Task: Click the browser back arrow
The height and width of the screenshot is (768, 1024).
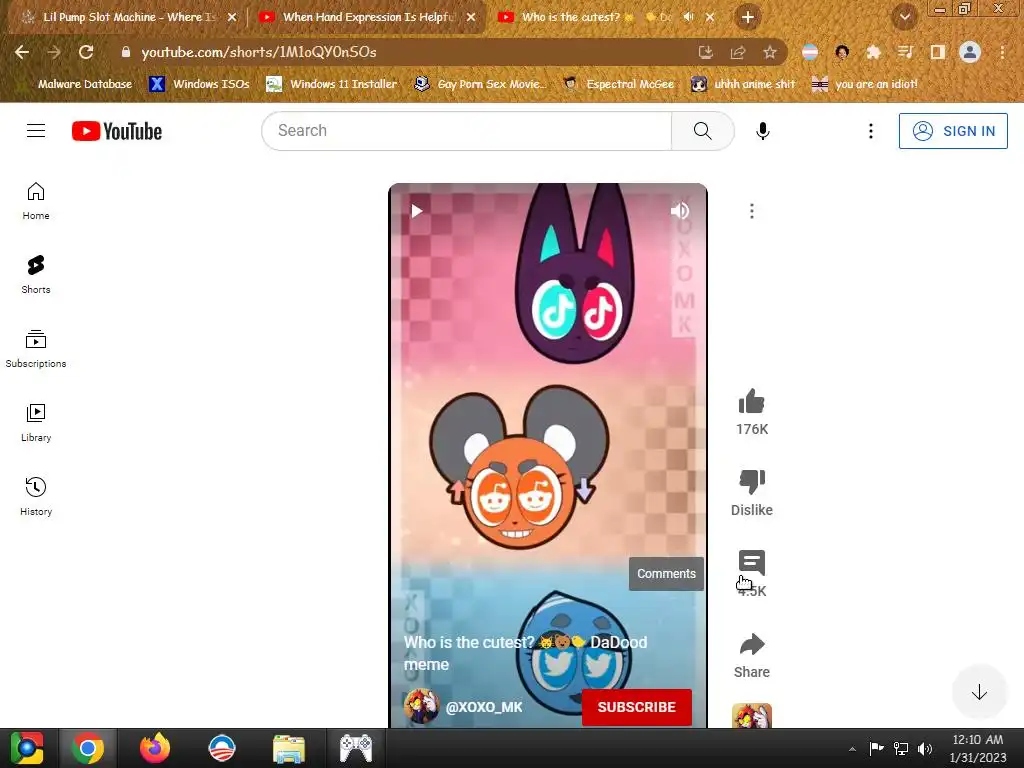Action: [22, 52]
